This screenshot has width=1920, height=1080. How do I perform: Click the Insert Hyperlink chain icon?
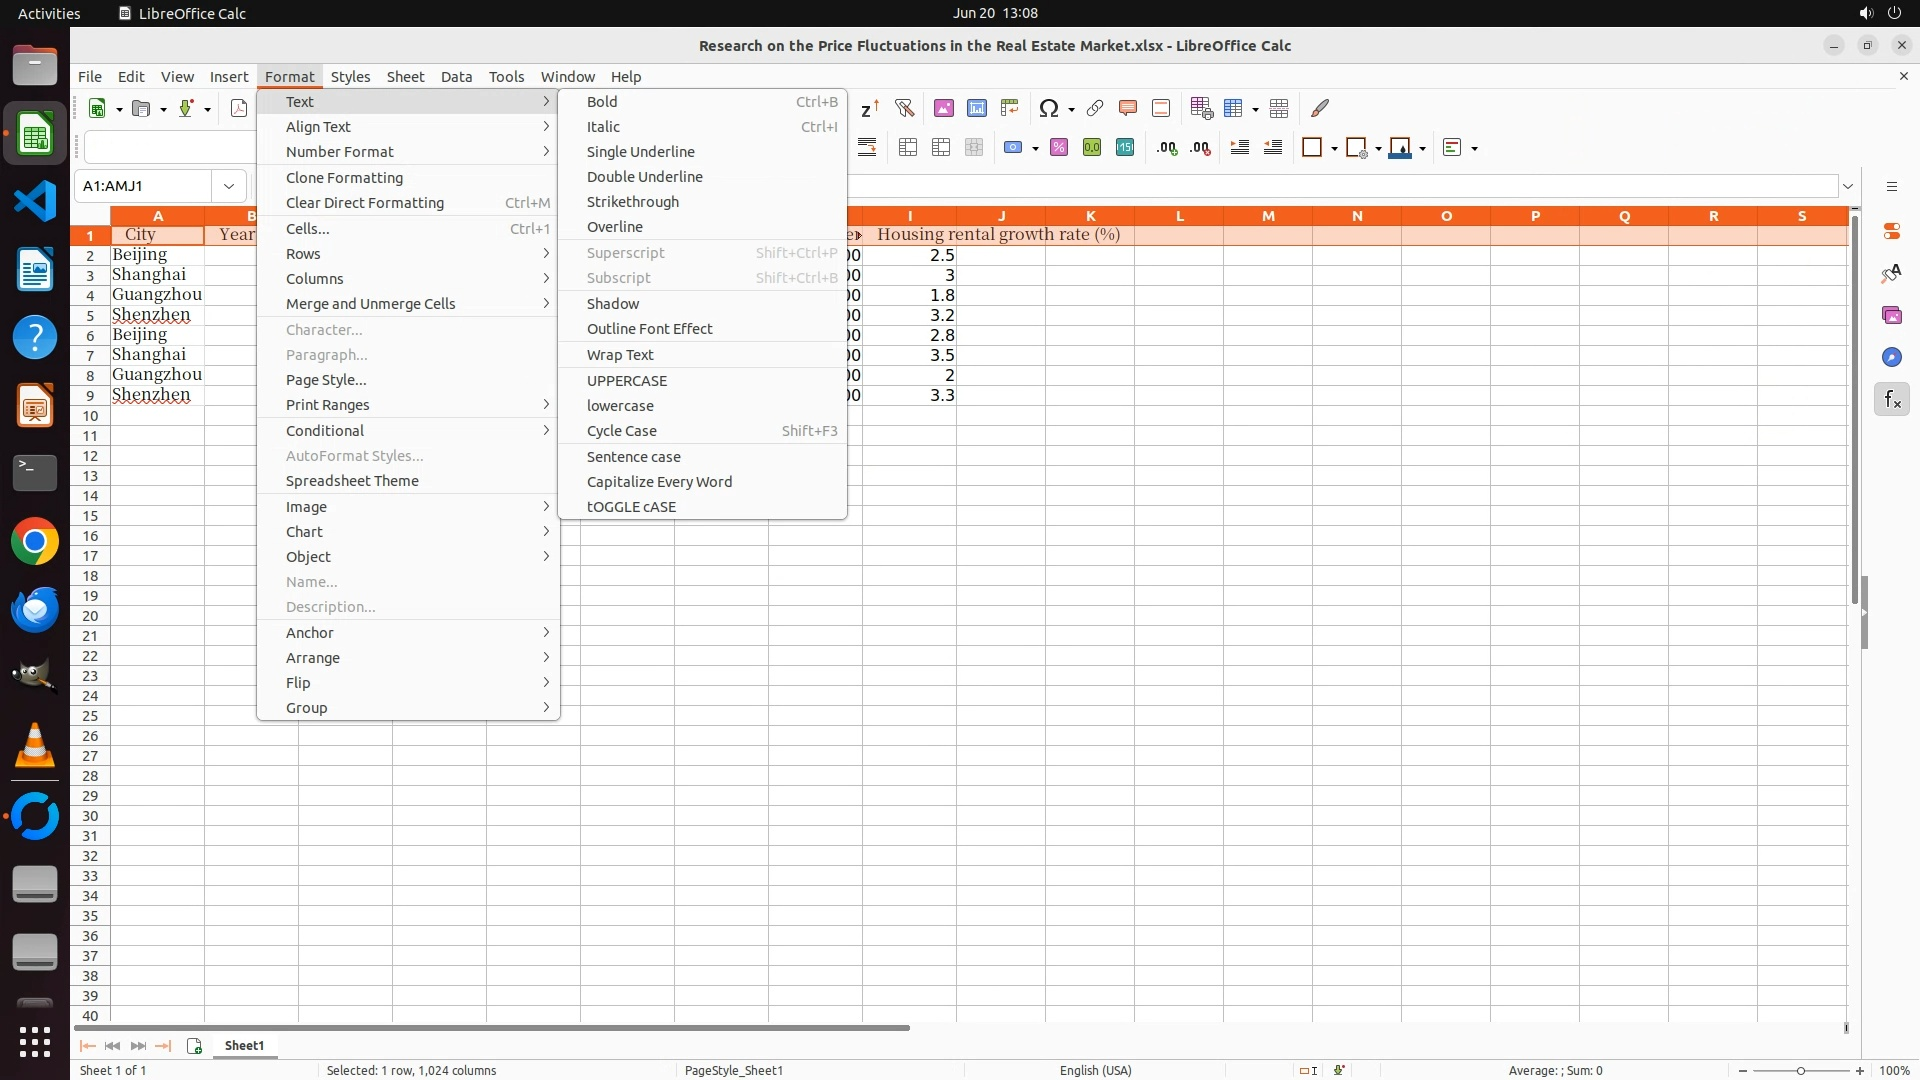tap(1095, 108)
